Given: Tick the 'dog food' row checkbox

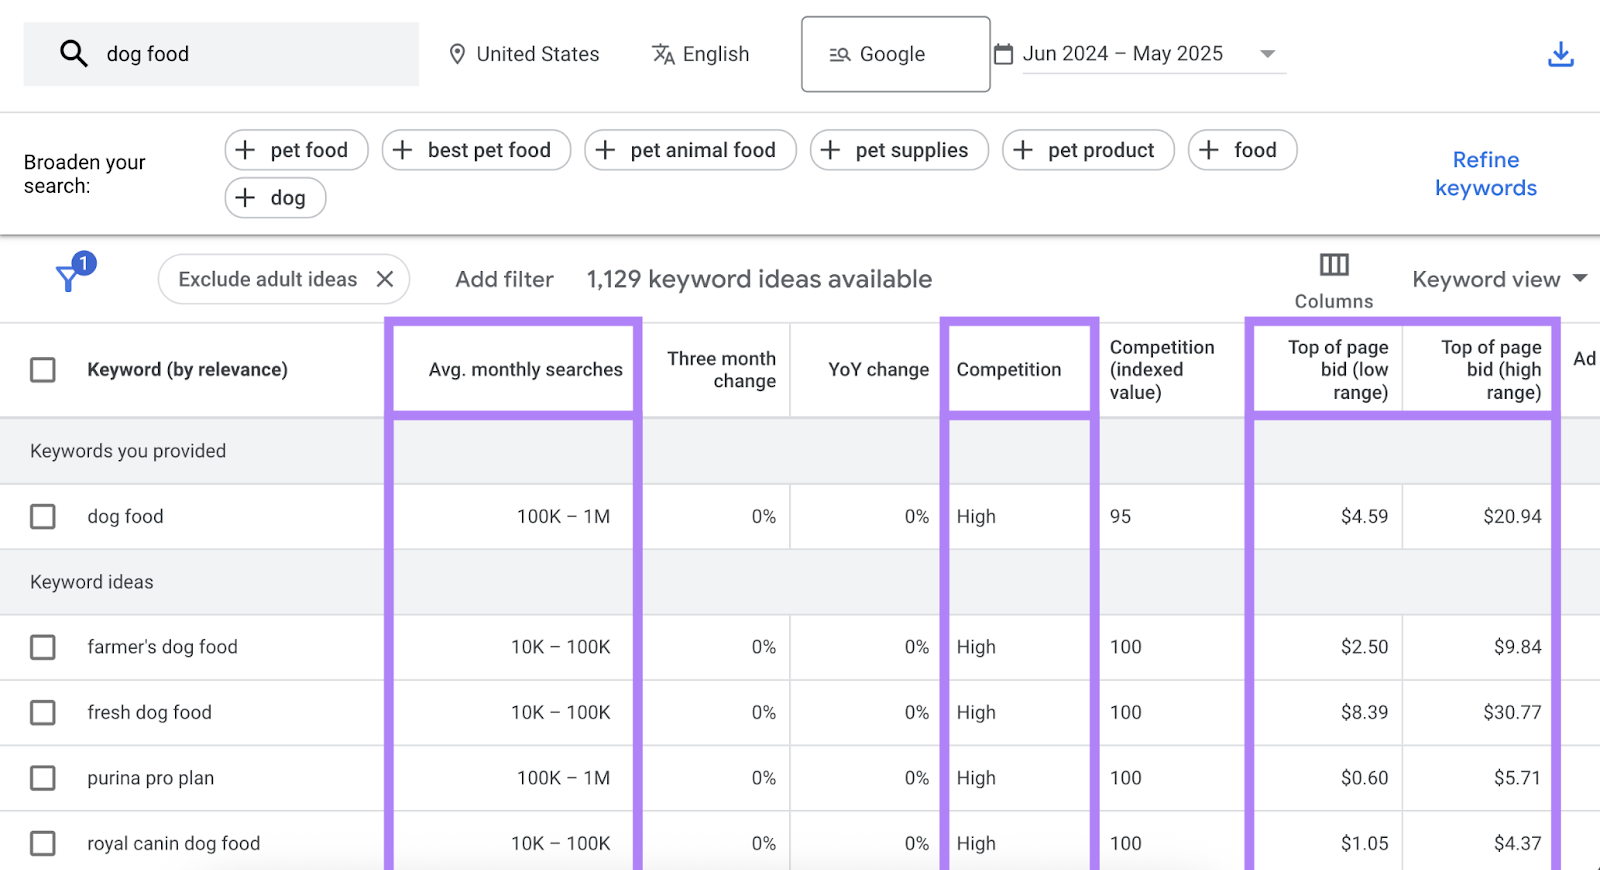Looking at the screenshot, I should 43,517.
